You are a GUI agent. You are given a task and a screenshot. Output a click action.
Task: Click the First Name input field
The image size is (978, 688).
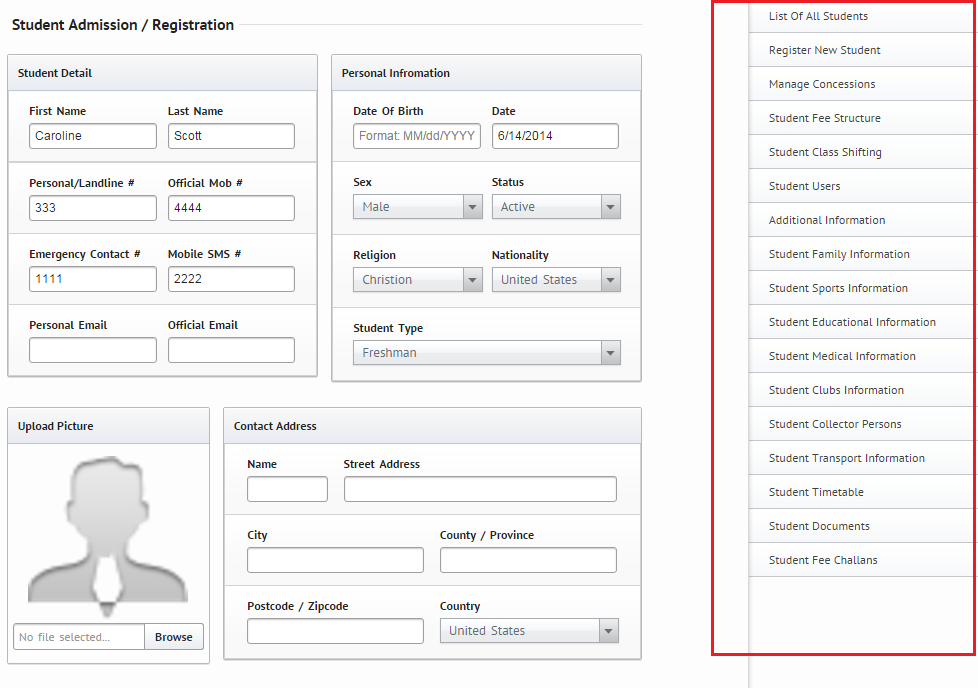93,136
